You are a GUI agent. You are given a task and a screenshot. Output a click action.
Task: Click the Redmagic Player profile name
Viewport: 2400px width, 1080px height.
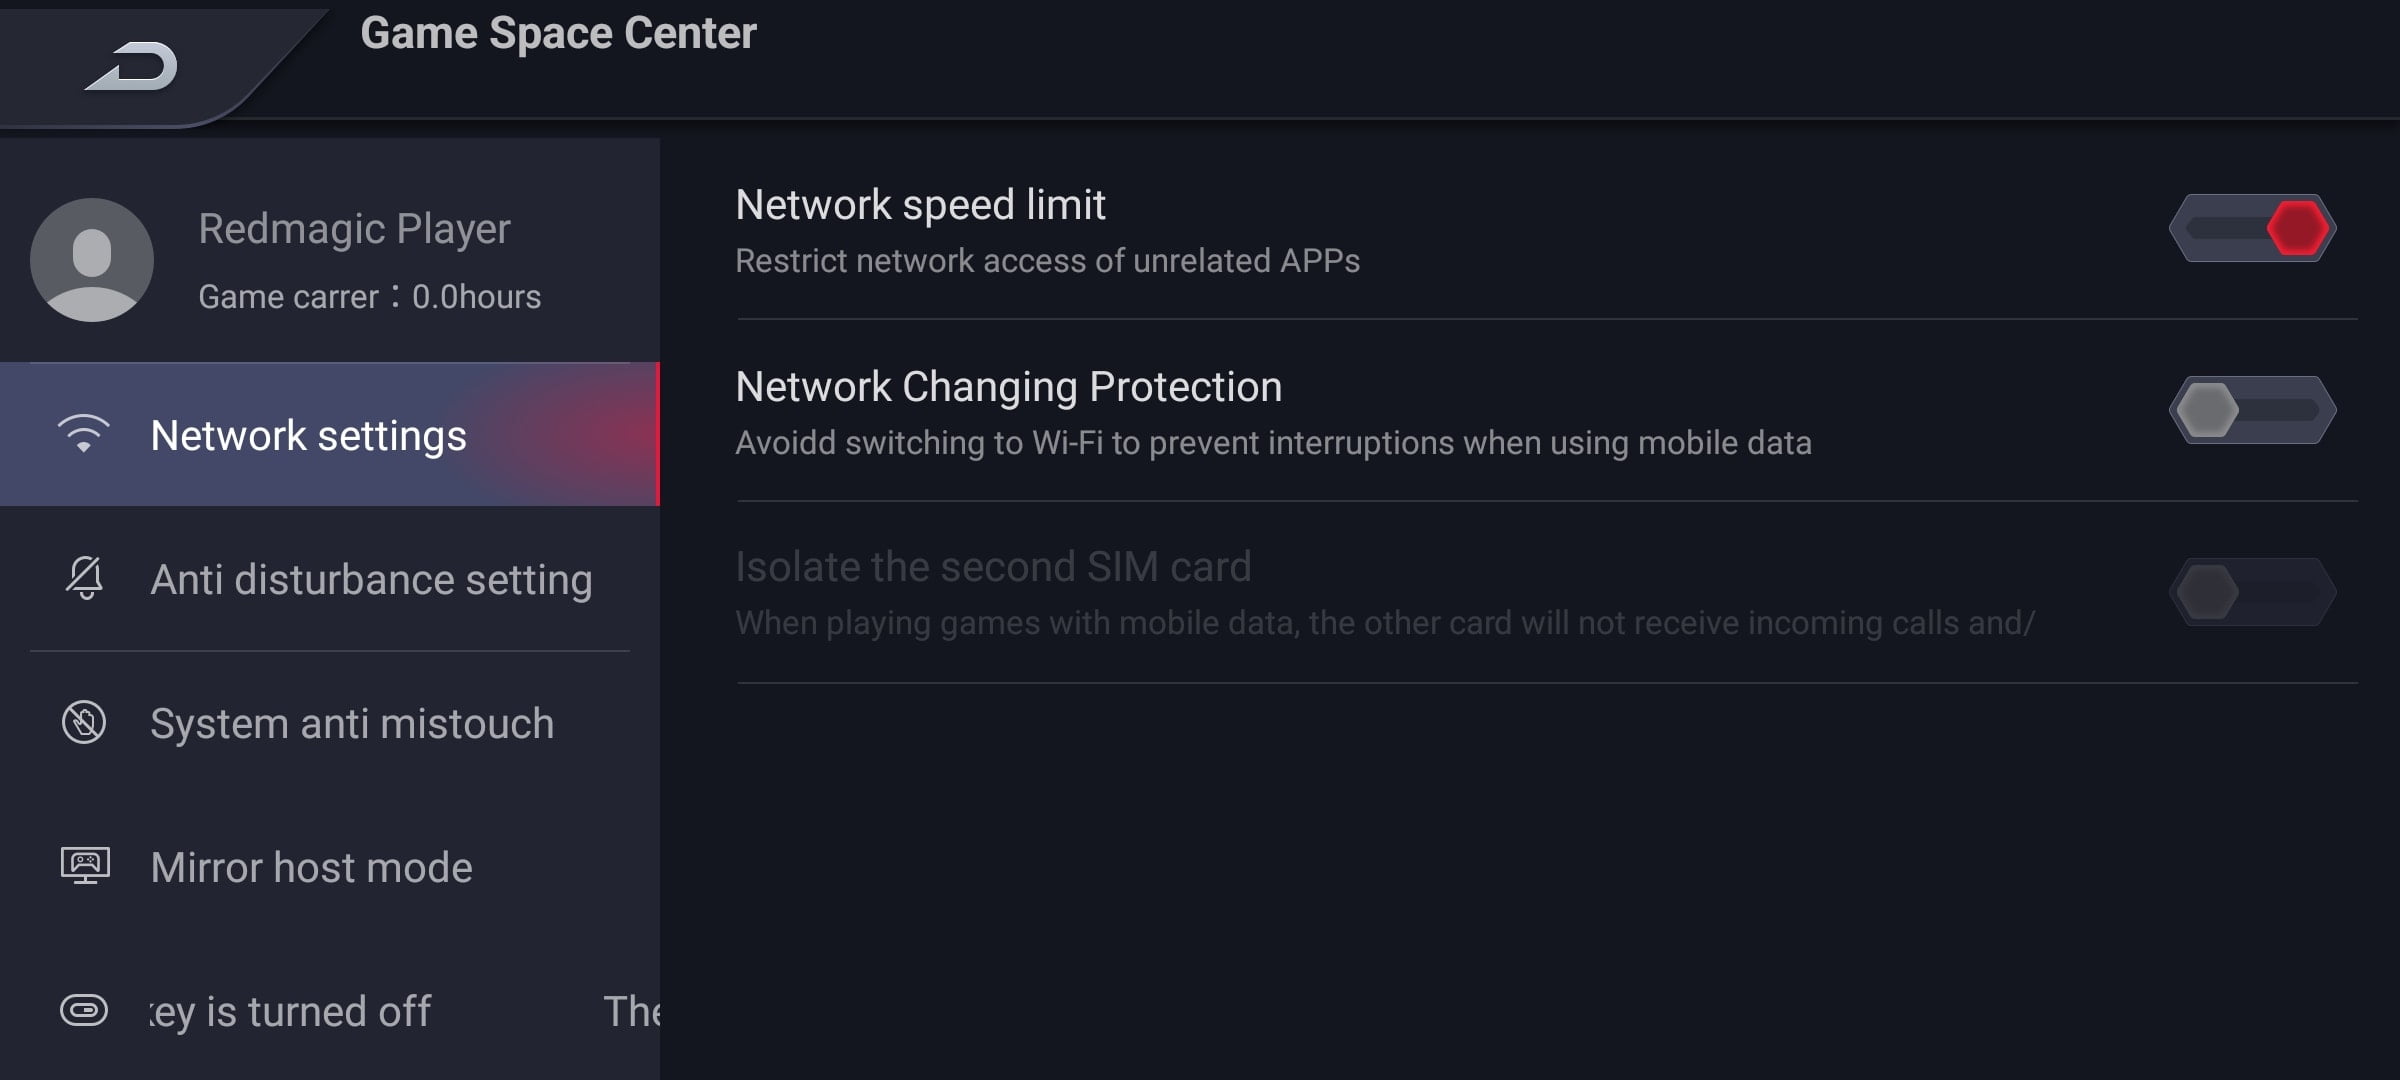click(x=354, y=229)
